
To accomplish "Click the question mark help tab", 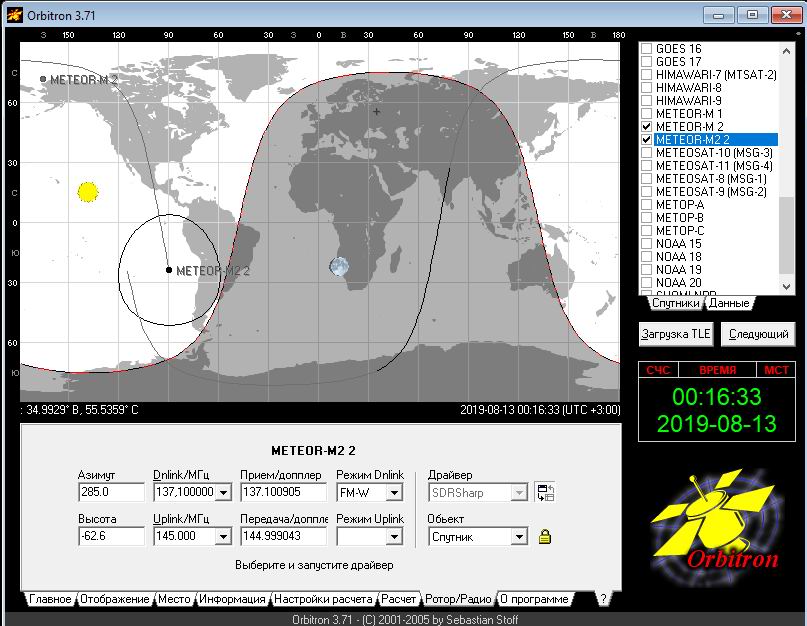I will [x=602, y=599].
